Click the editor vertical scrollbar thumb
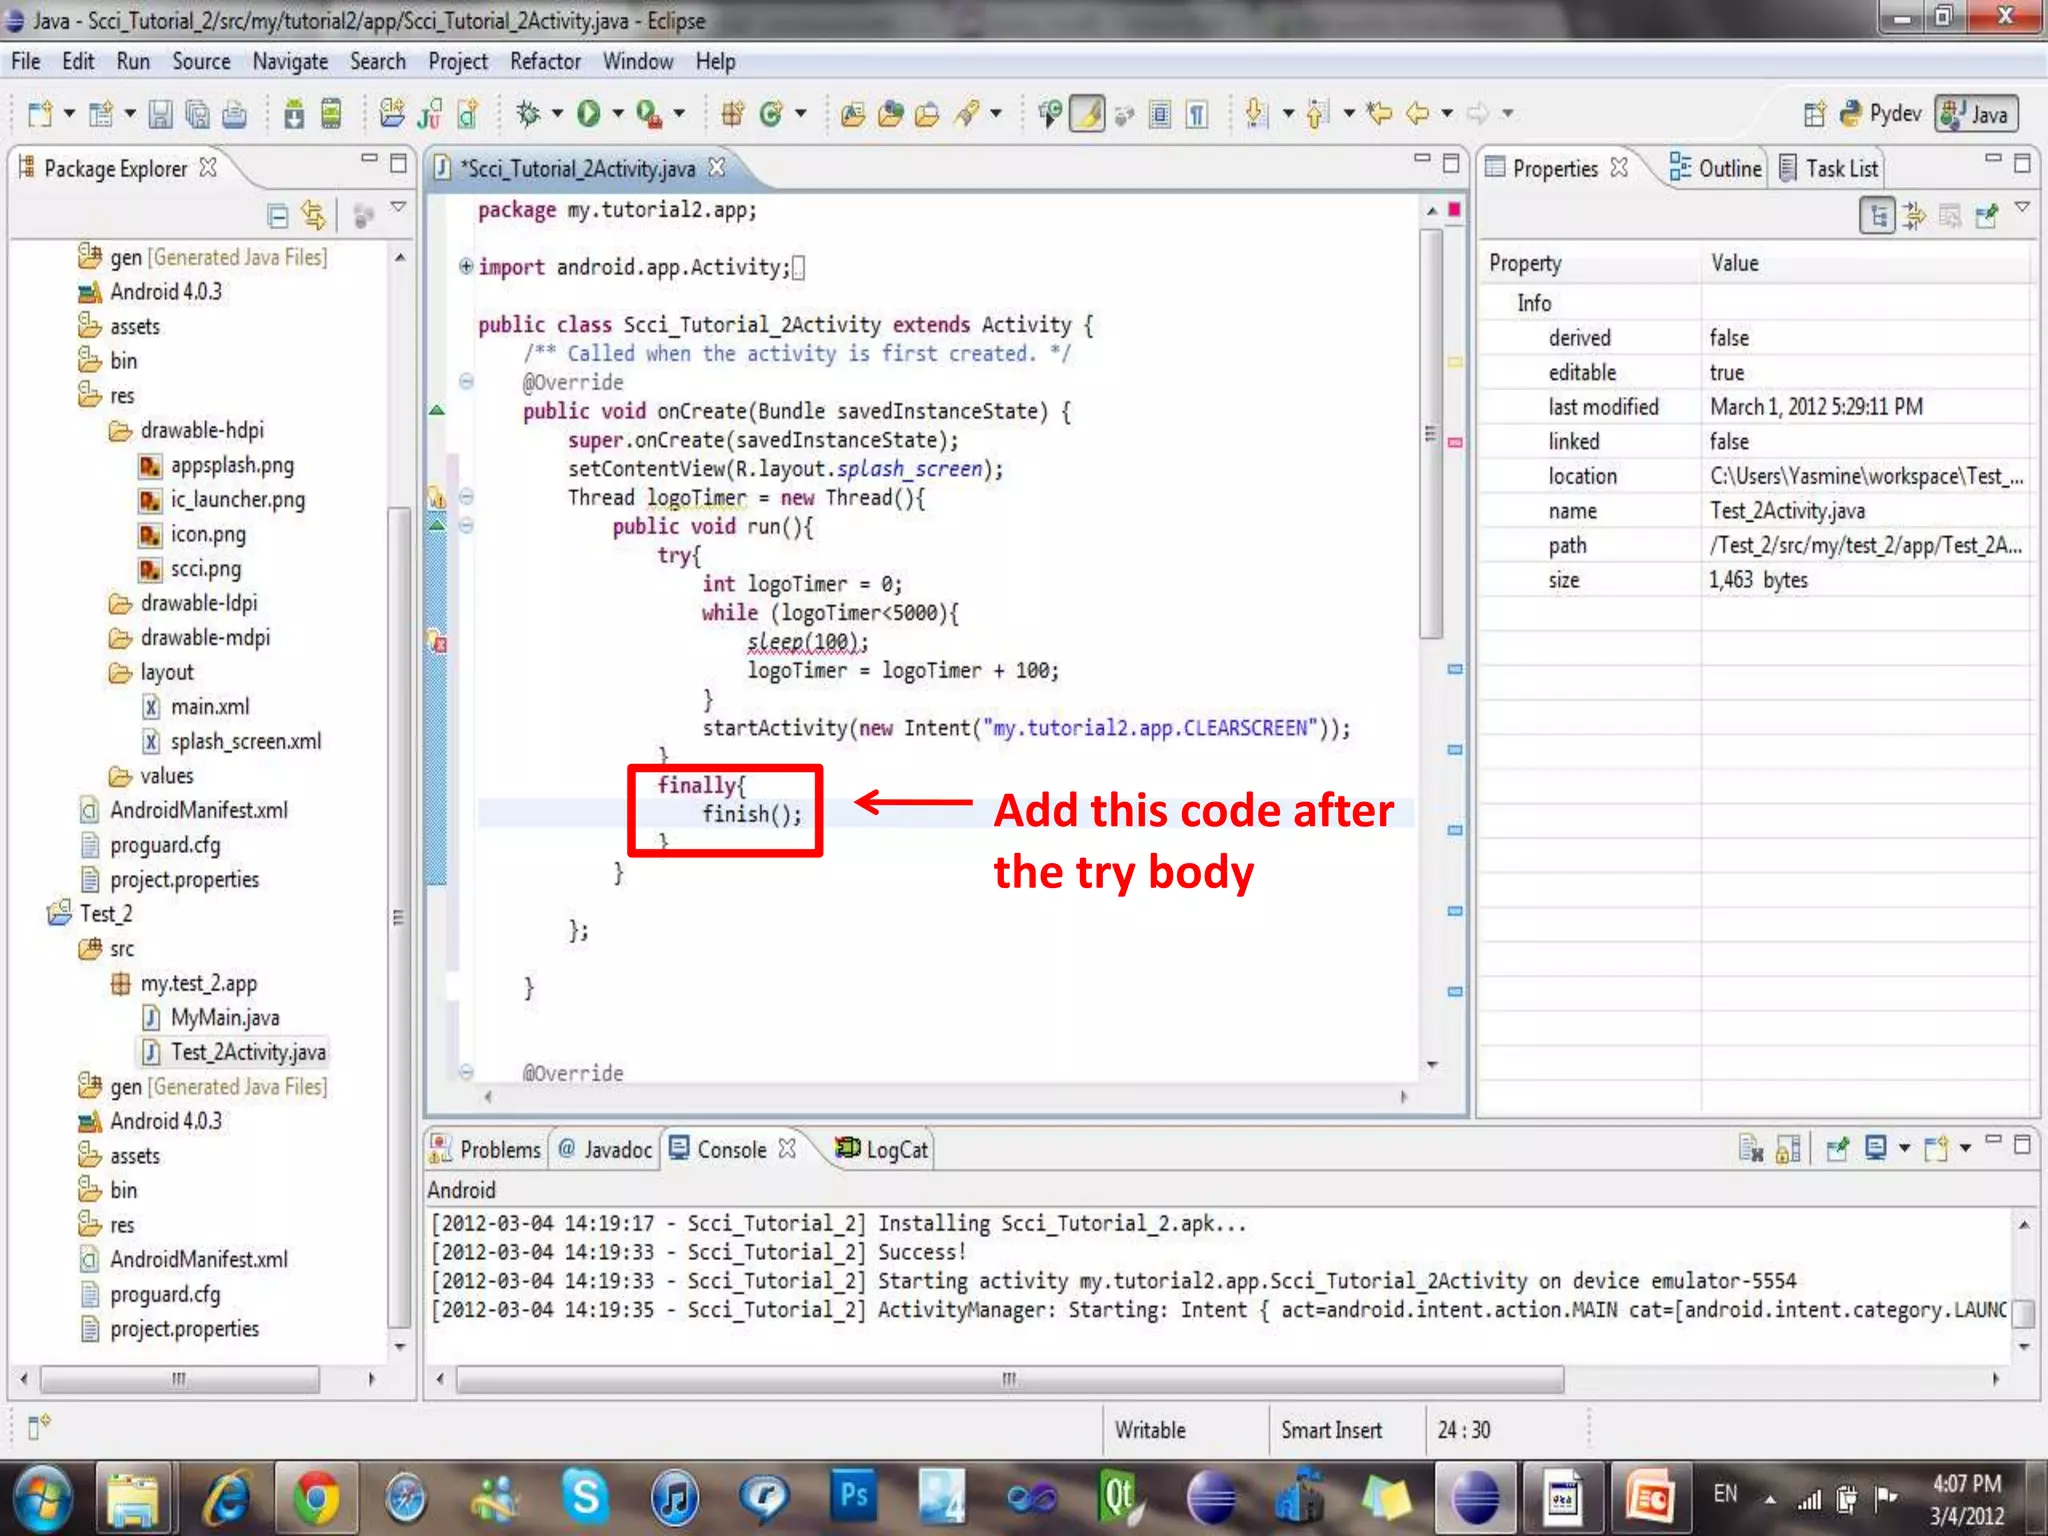 click(x=1431, y=433)
